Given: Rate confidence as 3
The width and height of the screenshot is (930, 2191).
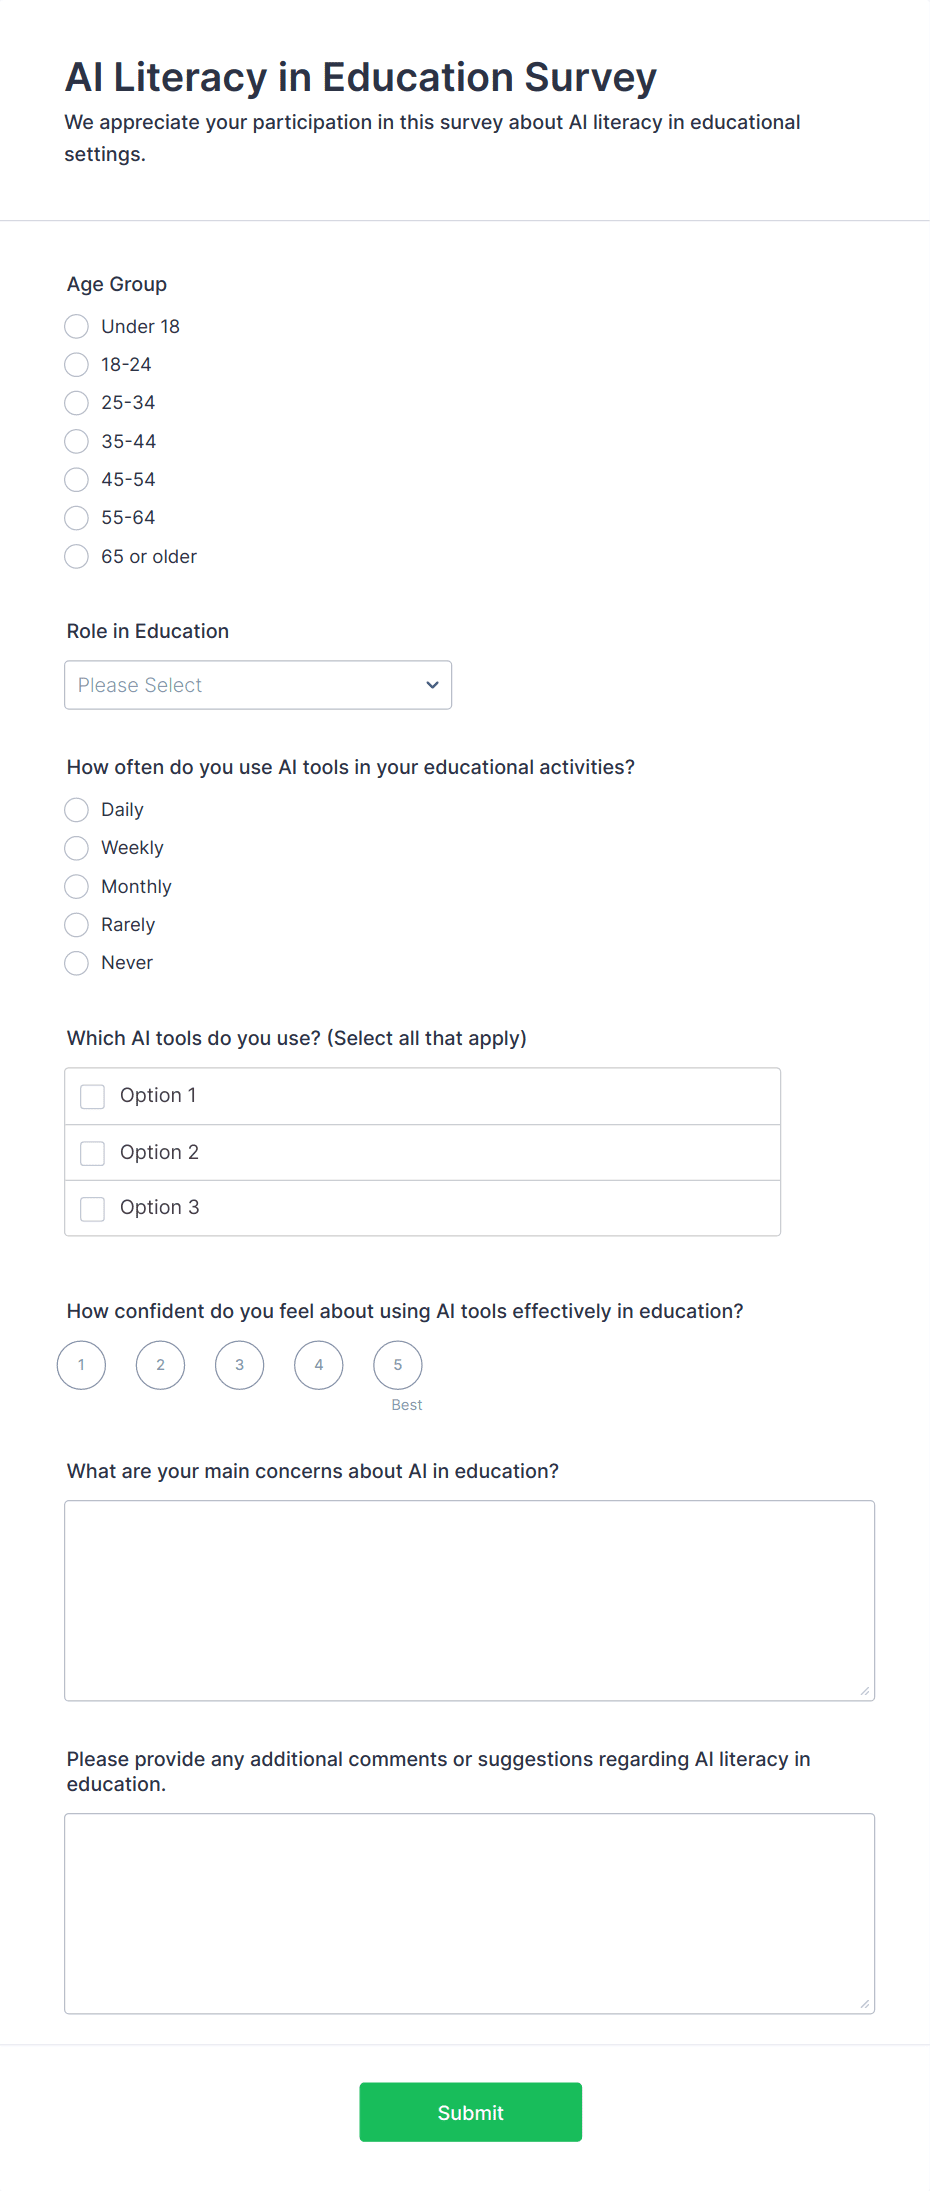Looking at the screenshot, I should [x=240, y=1365].
